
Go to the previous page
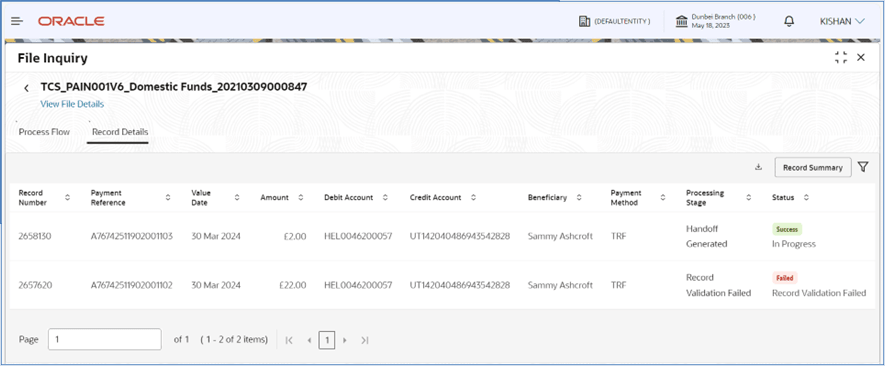tap(309, 340)
